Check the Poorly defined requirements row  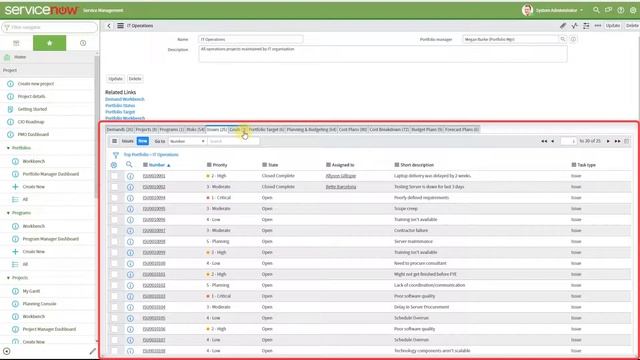[115, 198]
